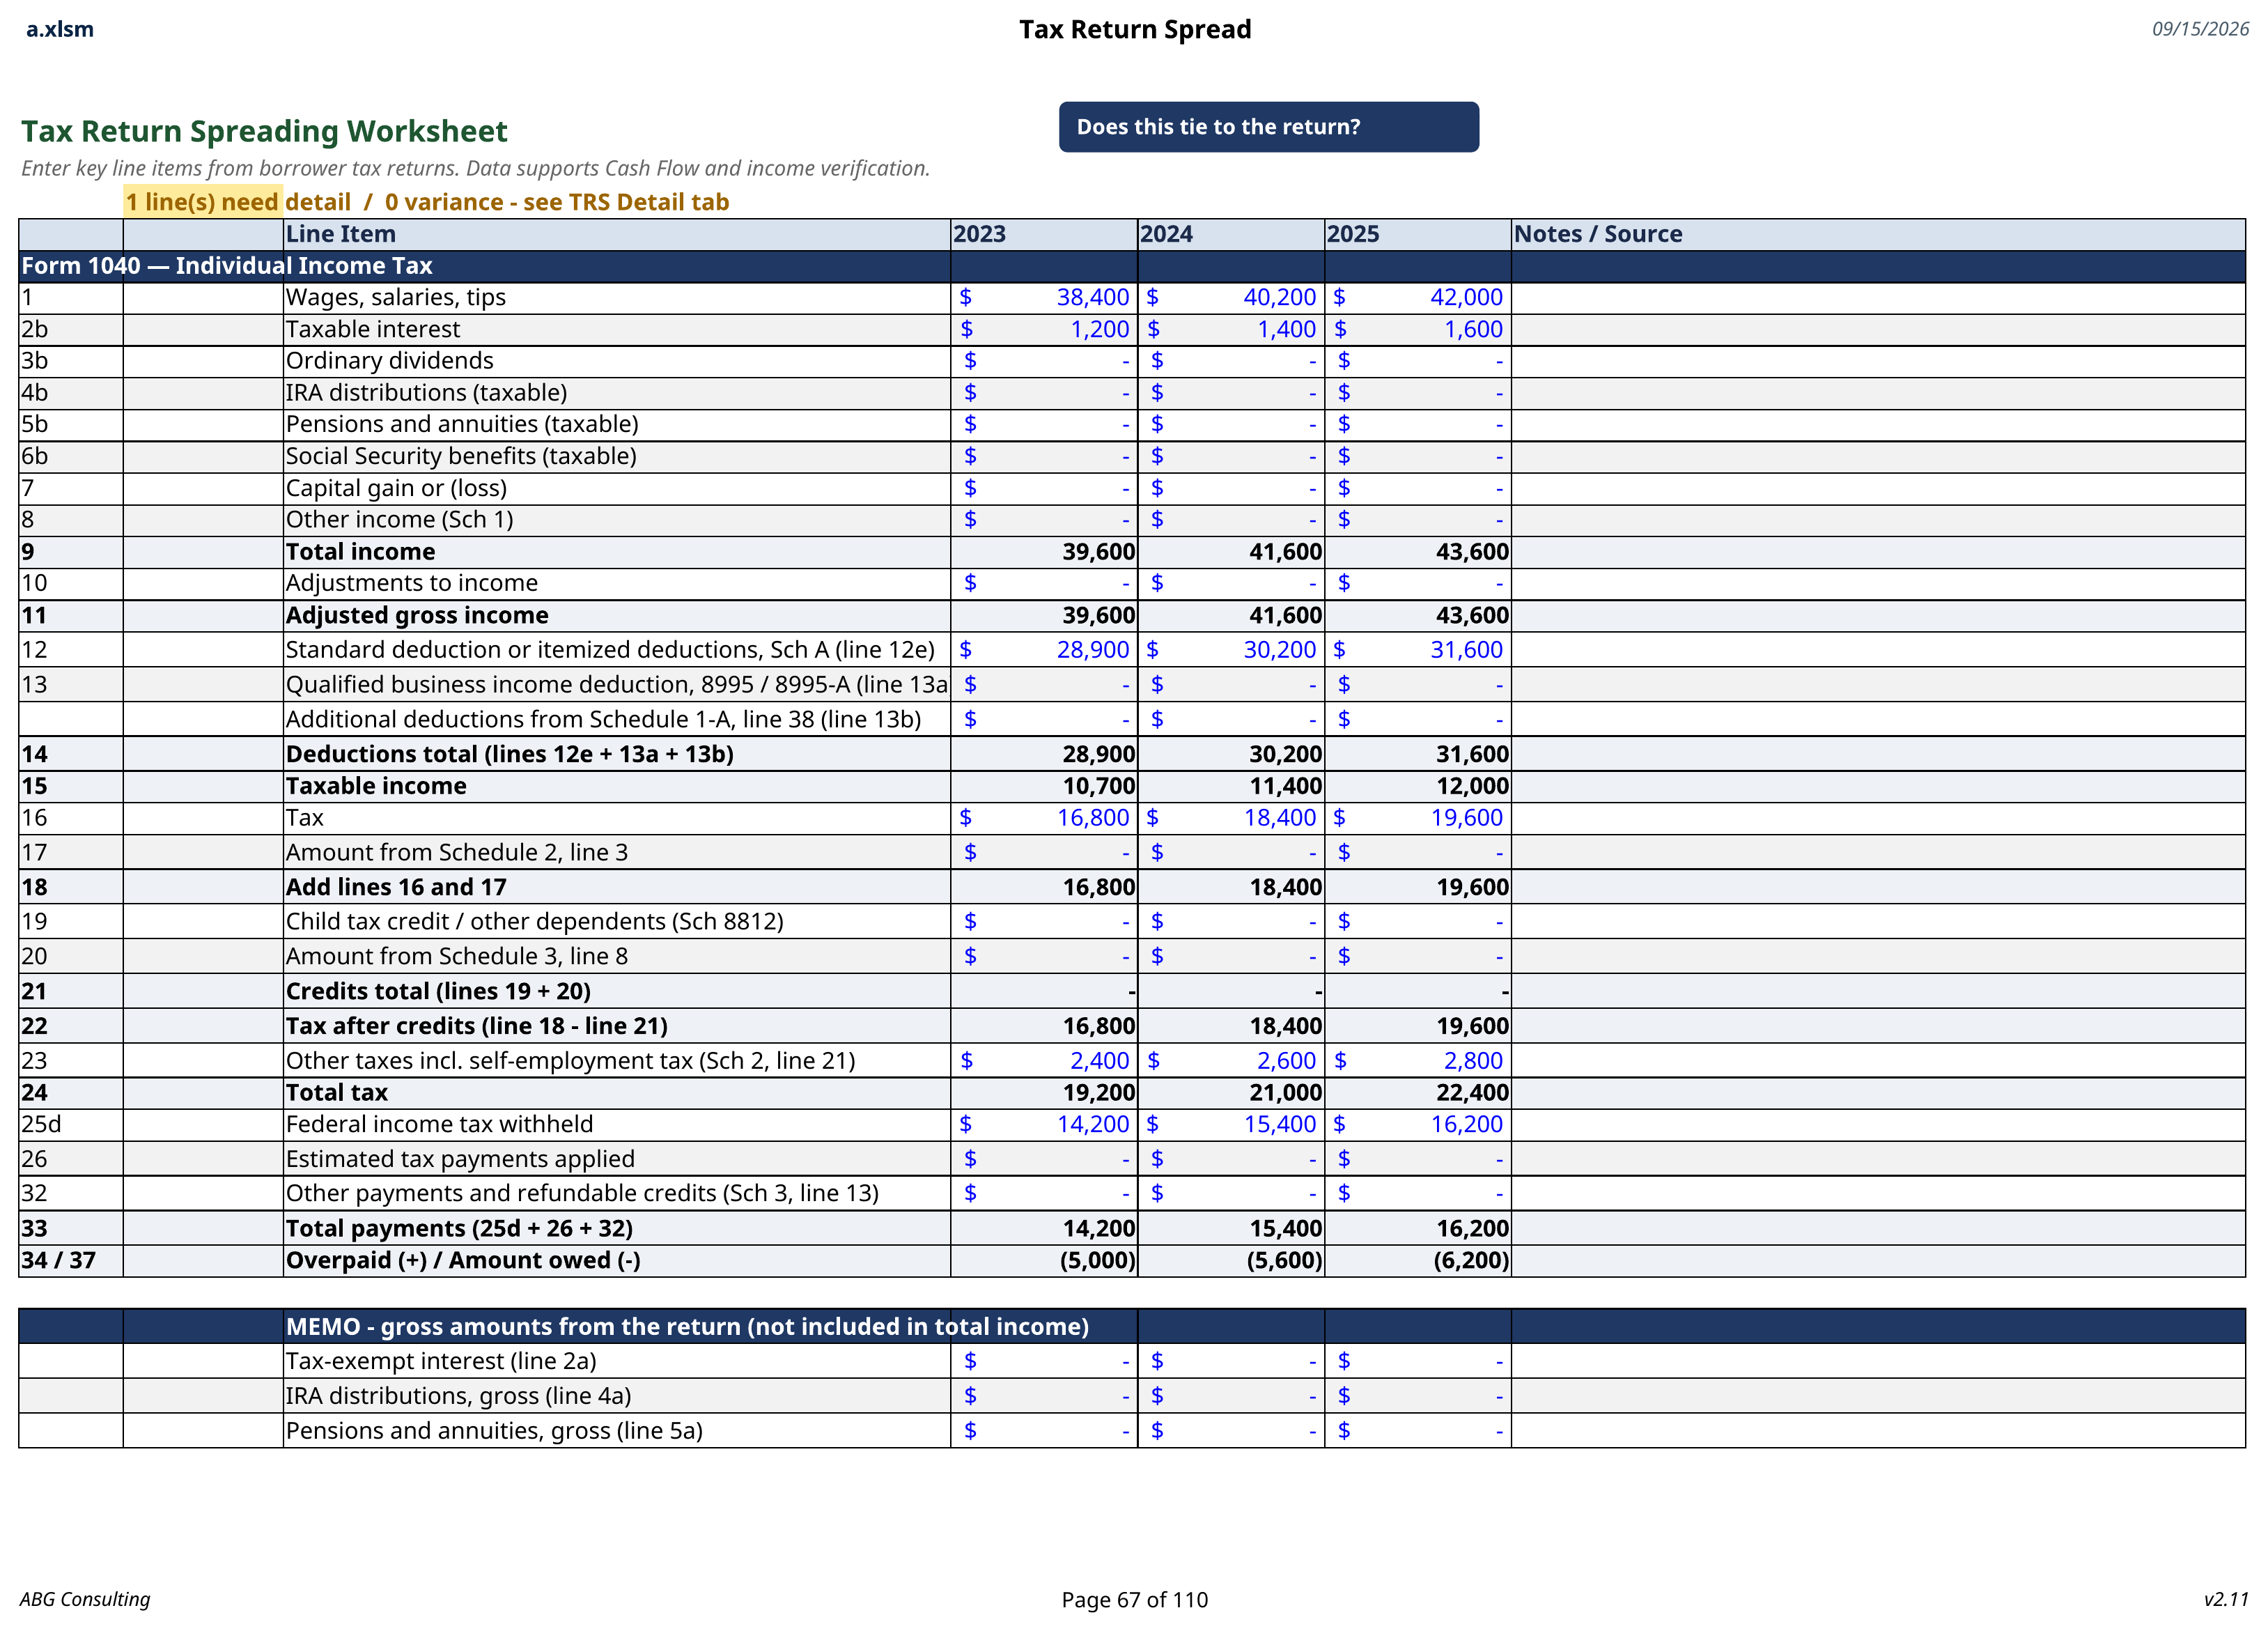Click 'Pensions and annuities (taxable)' row label

click(462, 424)
